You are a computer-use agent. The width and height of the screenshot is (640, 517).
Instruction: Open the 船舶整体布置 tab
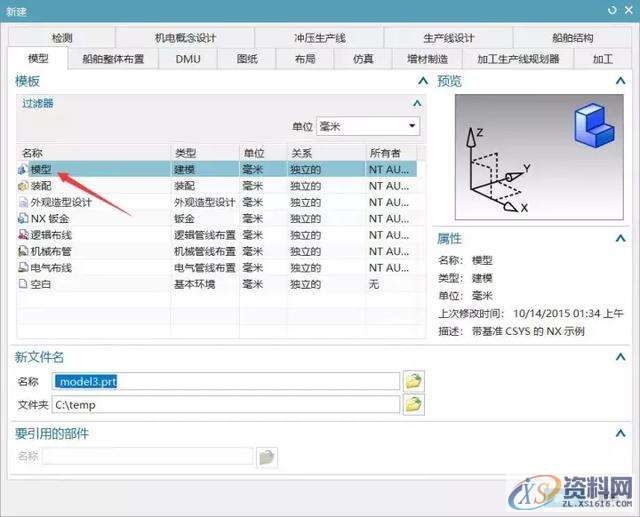coord(113,59)
